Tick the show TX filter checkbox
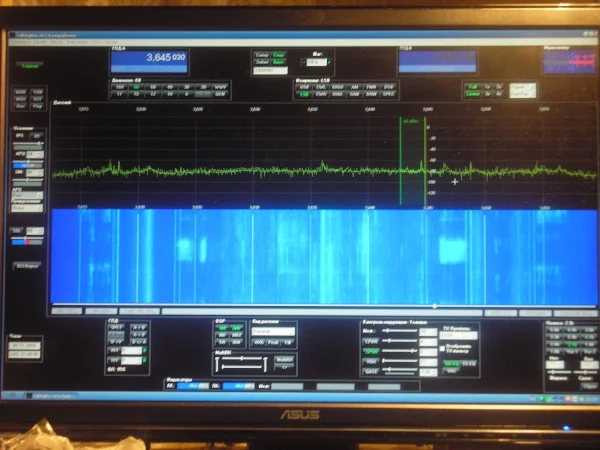Image resolution: width=600 pixels, height=450 pixels. point(442,348)
